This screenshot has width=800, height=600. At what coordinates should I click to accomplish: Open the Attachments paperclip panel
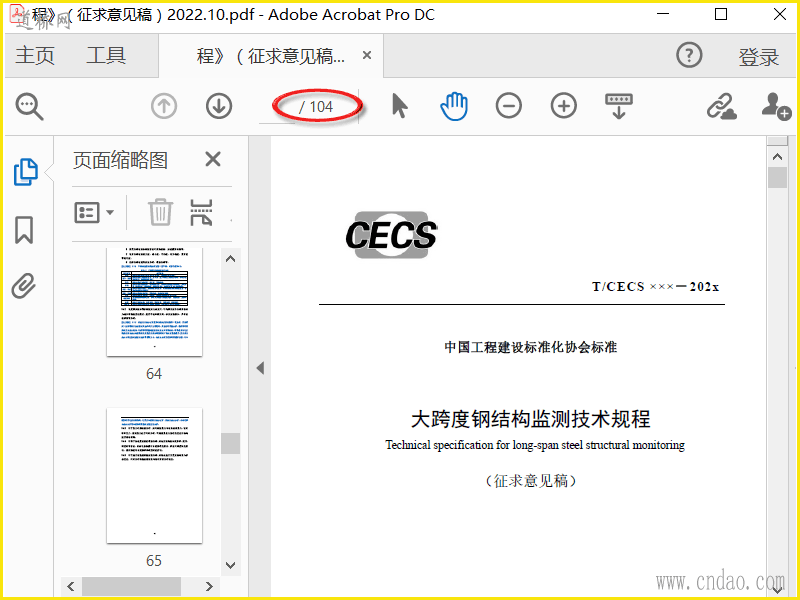[x=24, y=286]
